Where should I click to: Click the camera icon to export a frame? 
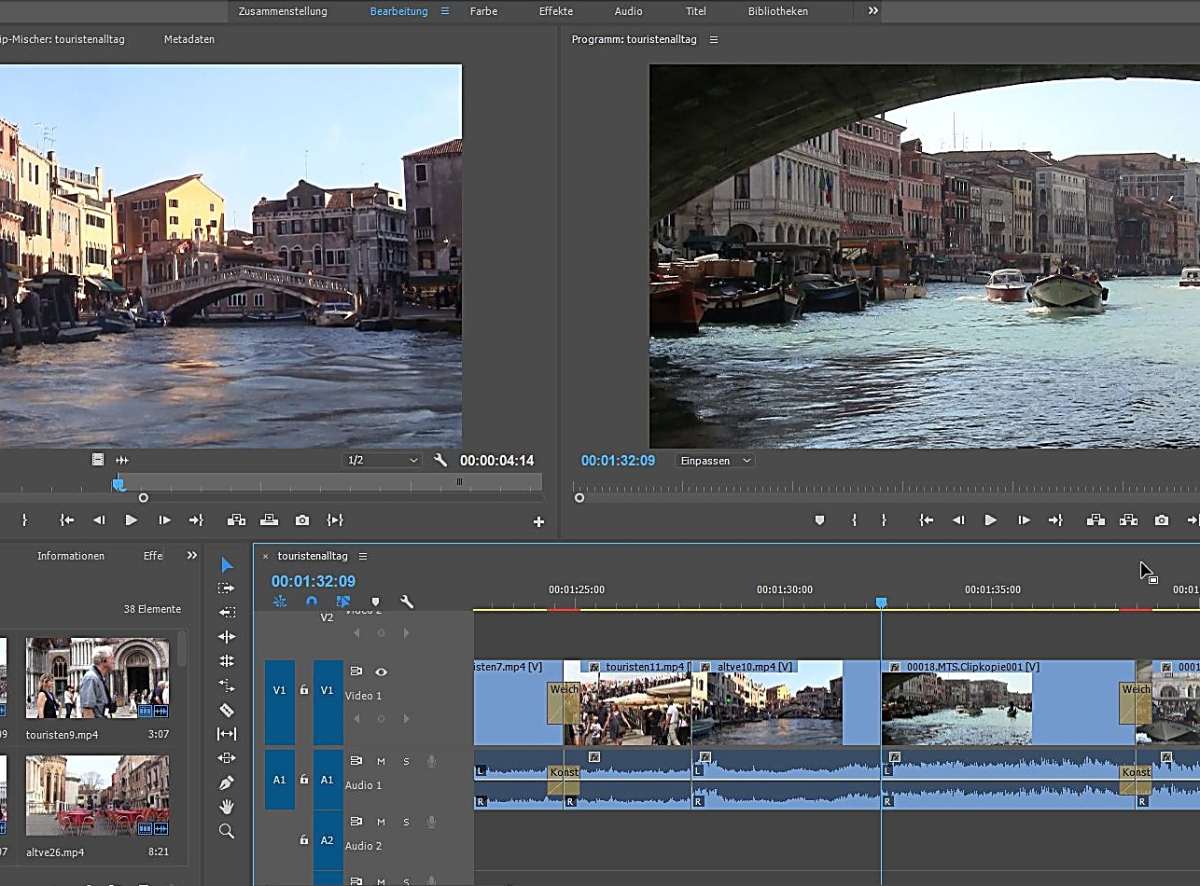(x=1161, y=520)
